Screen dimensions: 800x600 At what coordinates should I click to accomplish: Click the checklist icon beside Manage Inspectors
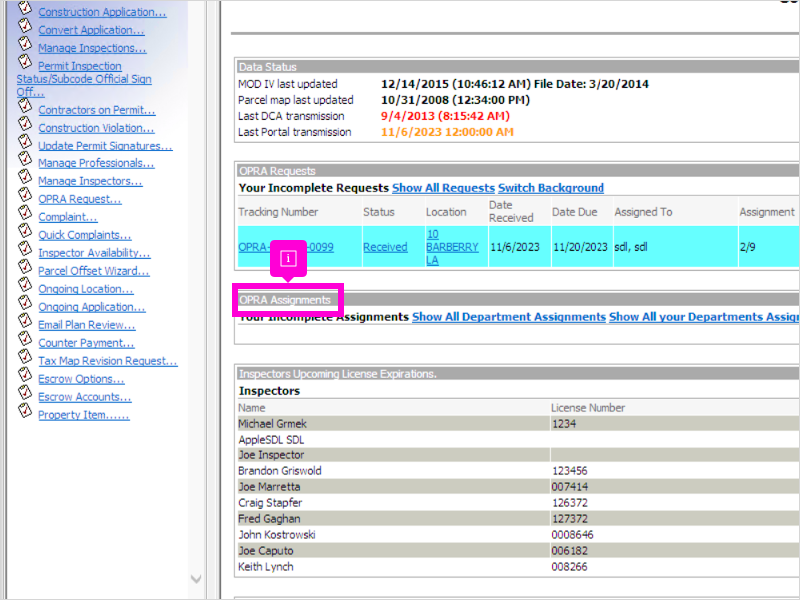click(x=25, y=177)
